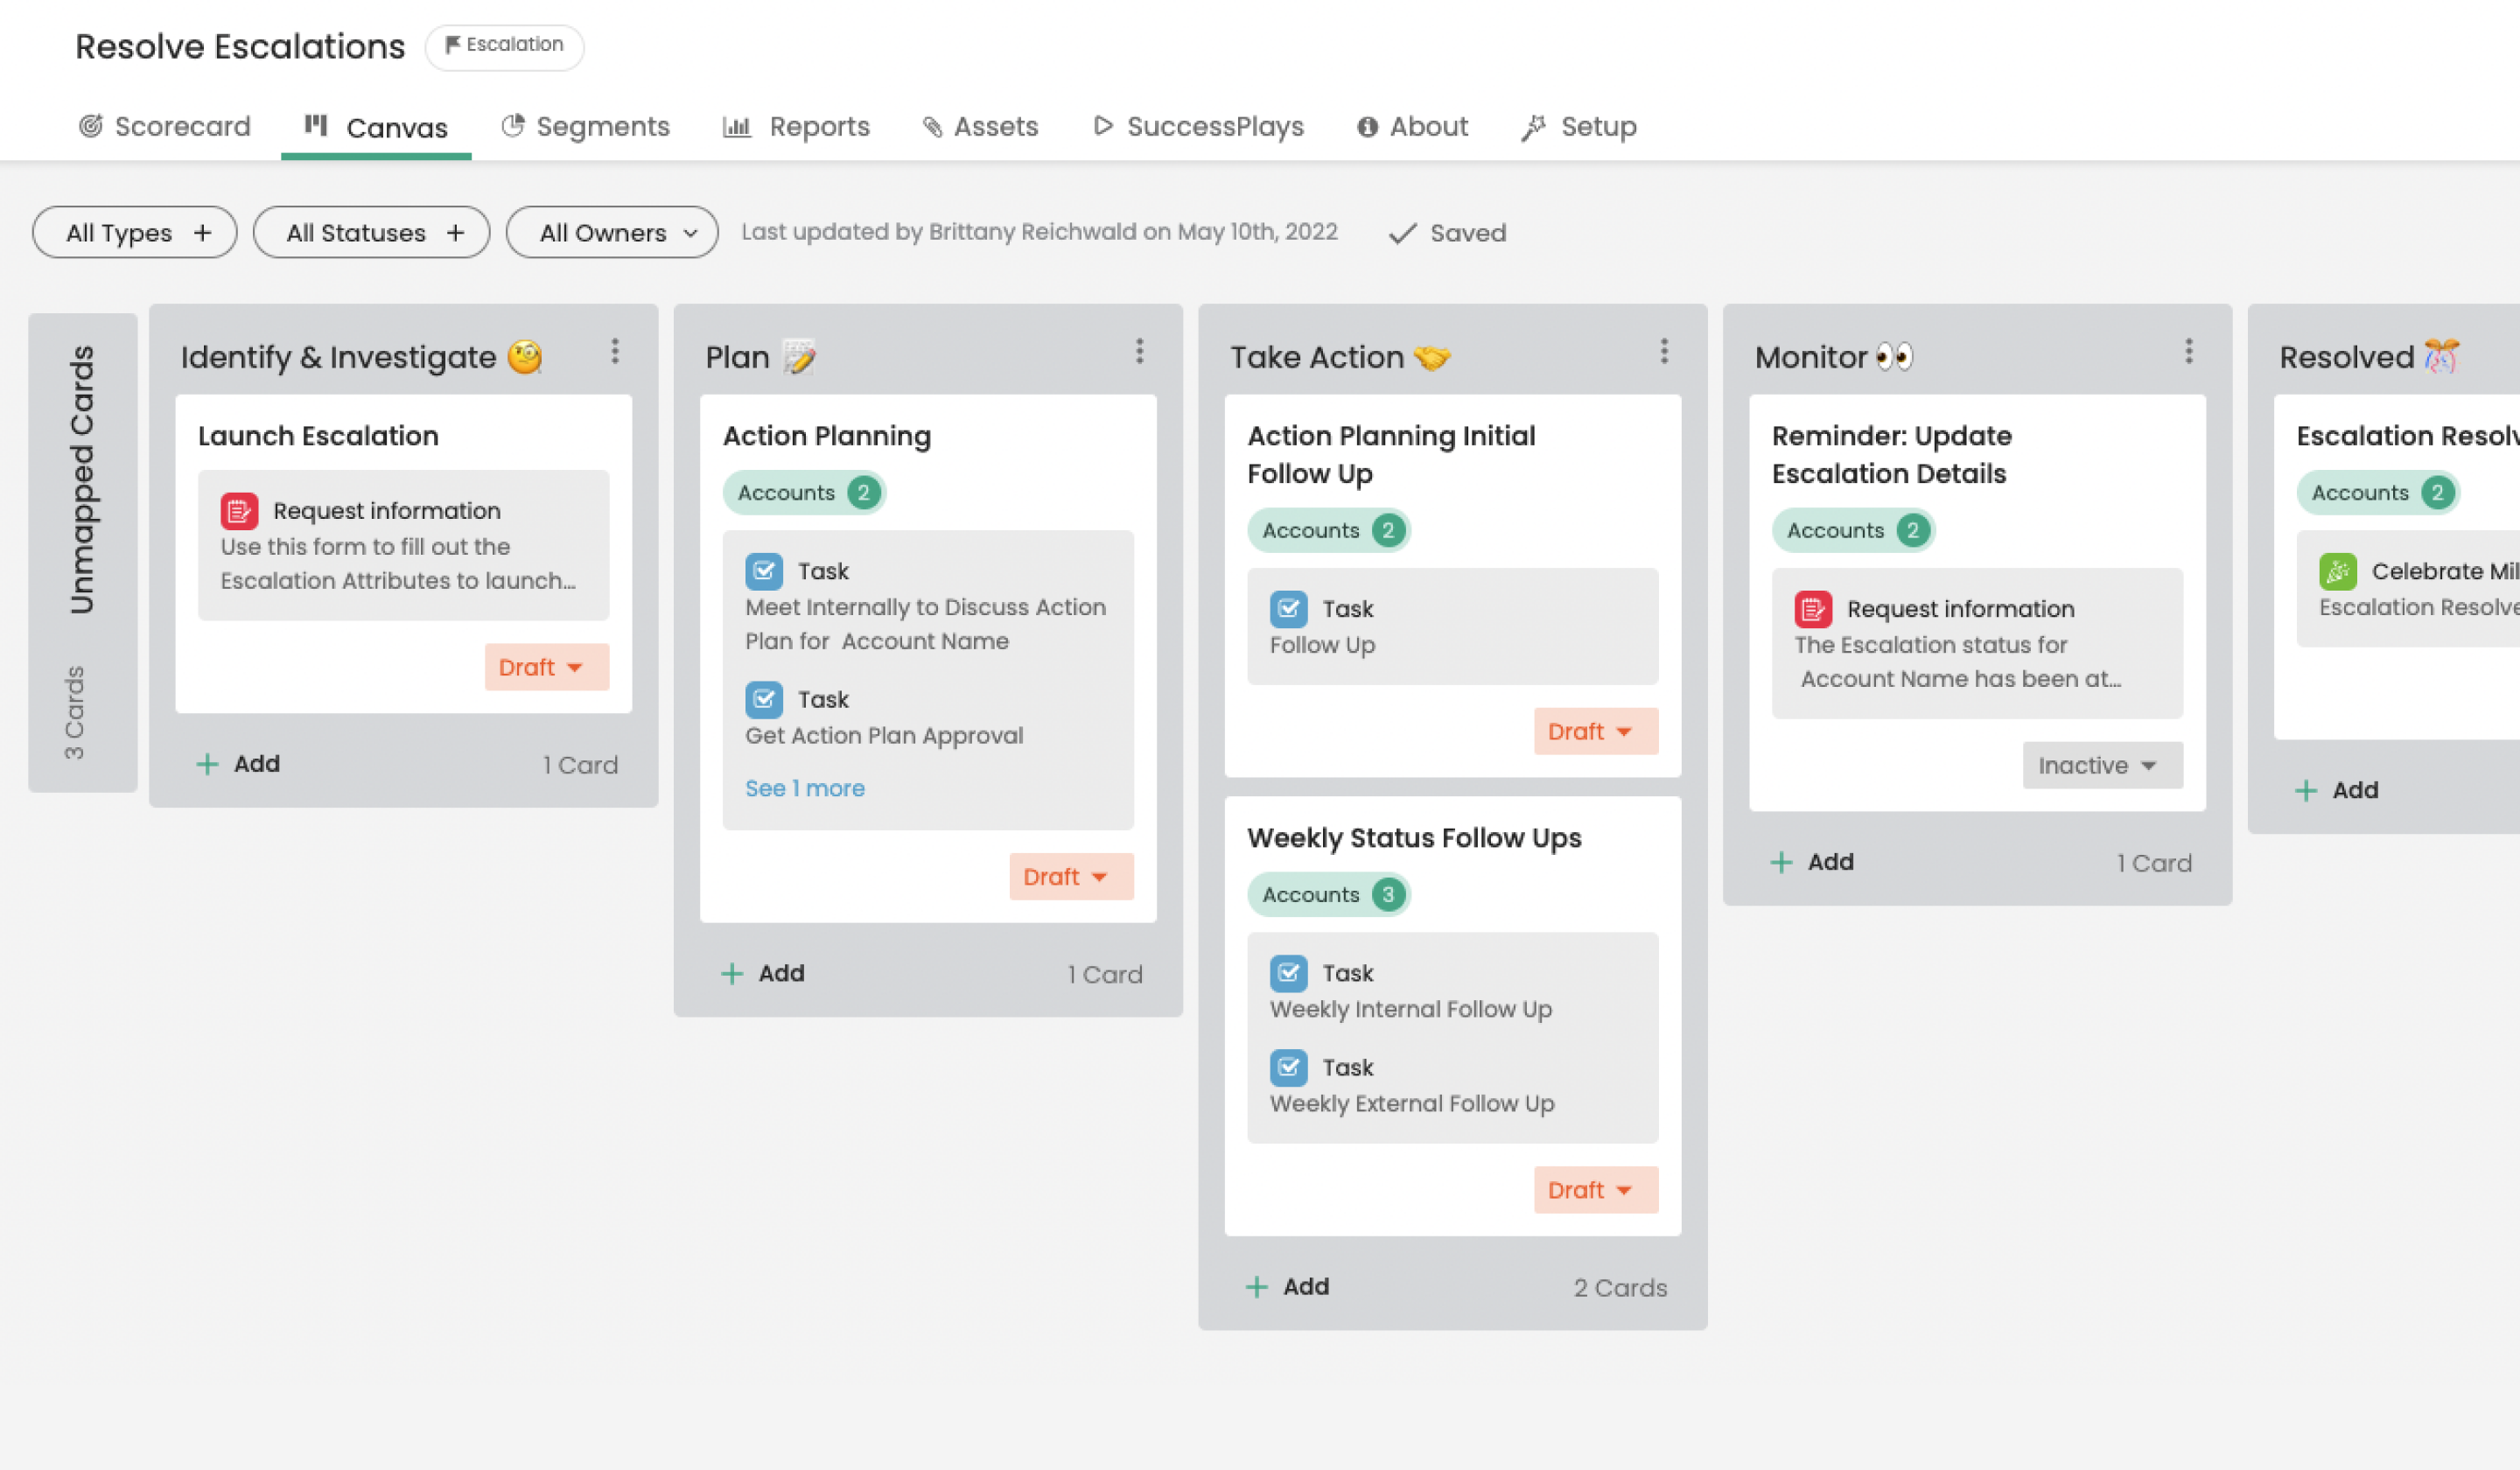Click the Get Action Plan Approval task icon
Image resolution: width=2520 pixels, height=1470 pixels.
click(764, 699)
